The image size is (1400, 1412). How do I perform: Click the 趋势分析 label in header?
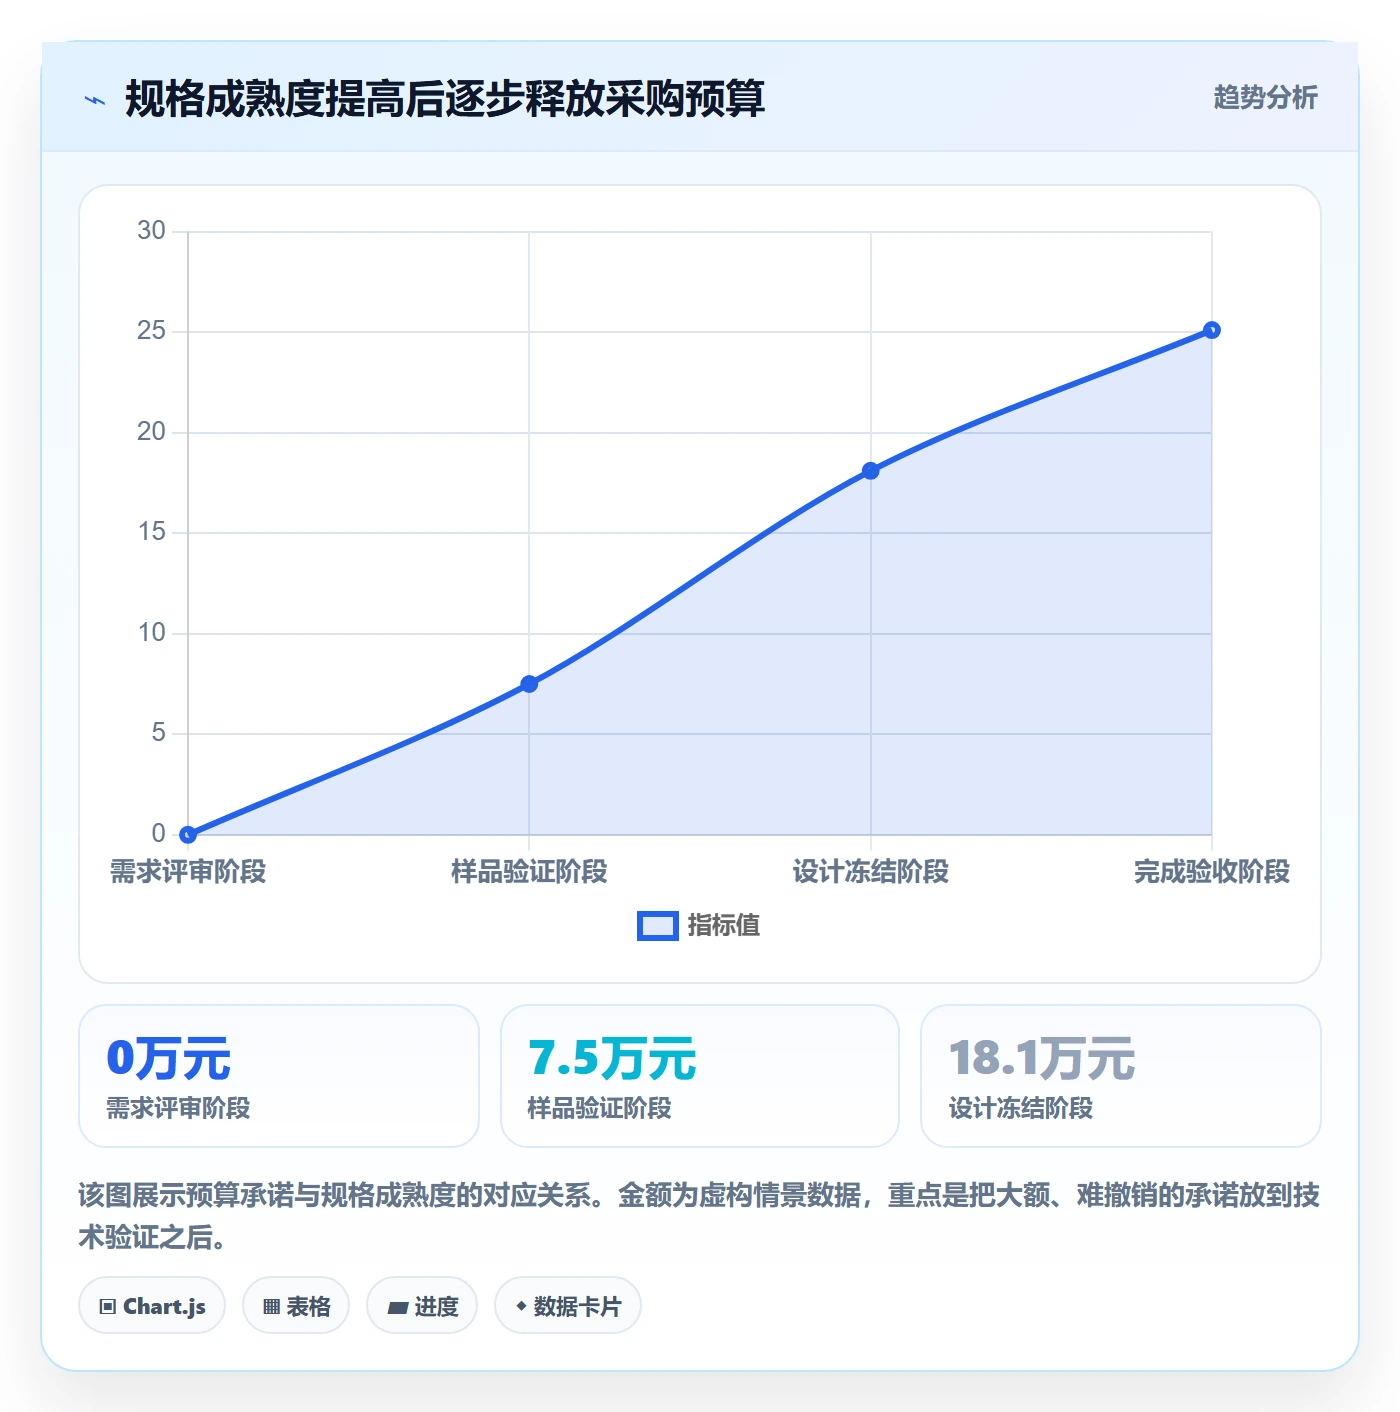(x=1265, y=98)
